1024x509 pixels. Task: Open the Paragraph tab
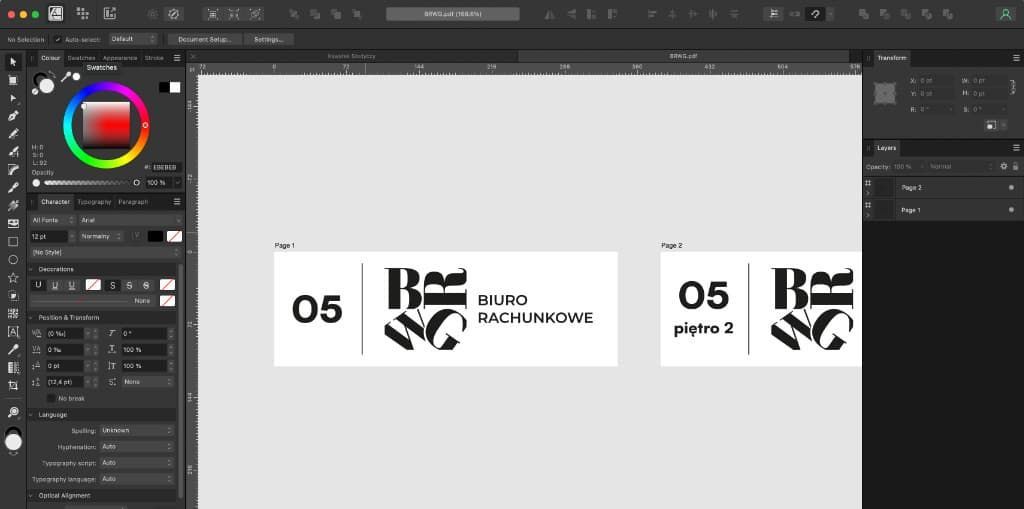pos(133,202)
